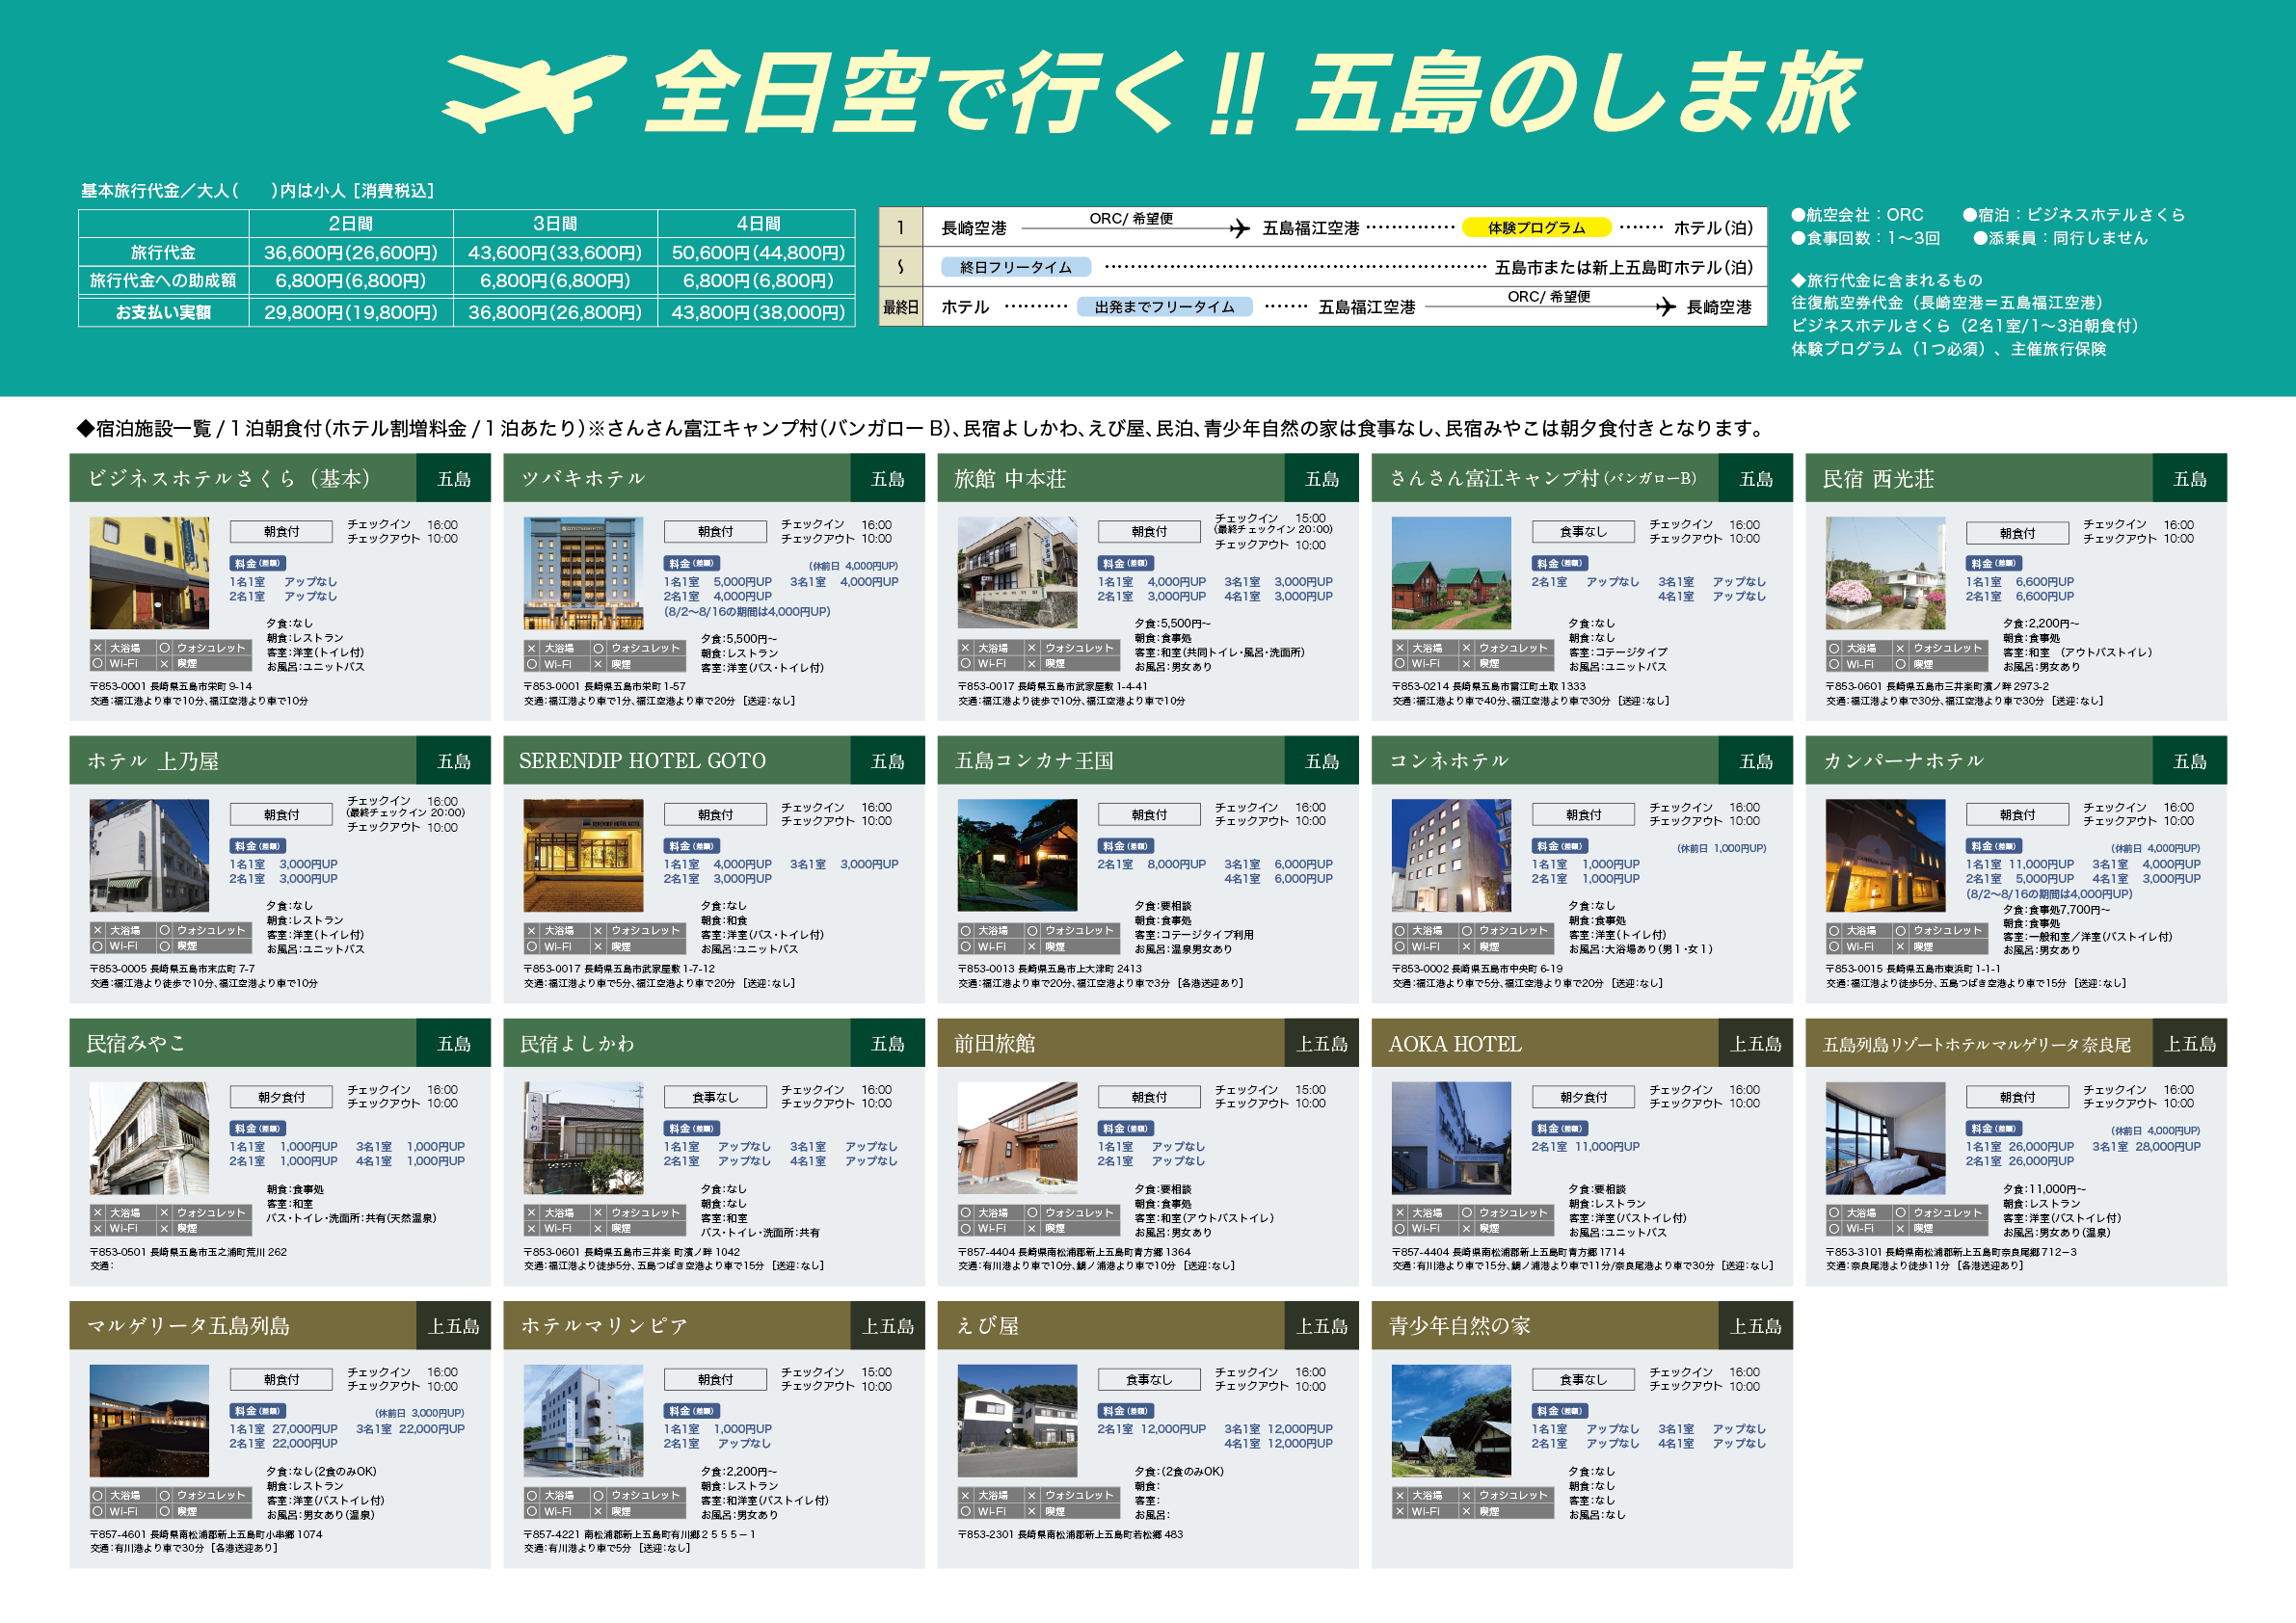Click the 最終日 row label in itinerary

(x=900, y=307)
